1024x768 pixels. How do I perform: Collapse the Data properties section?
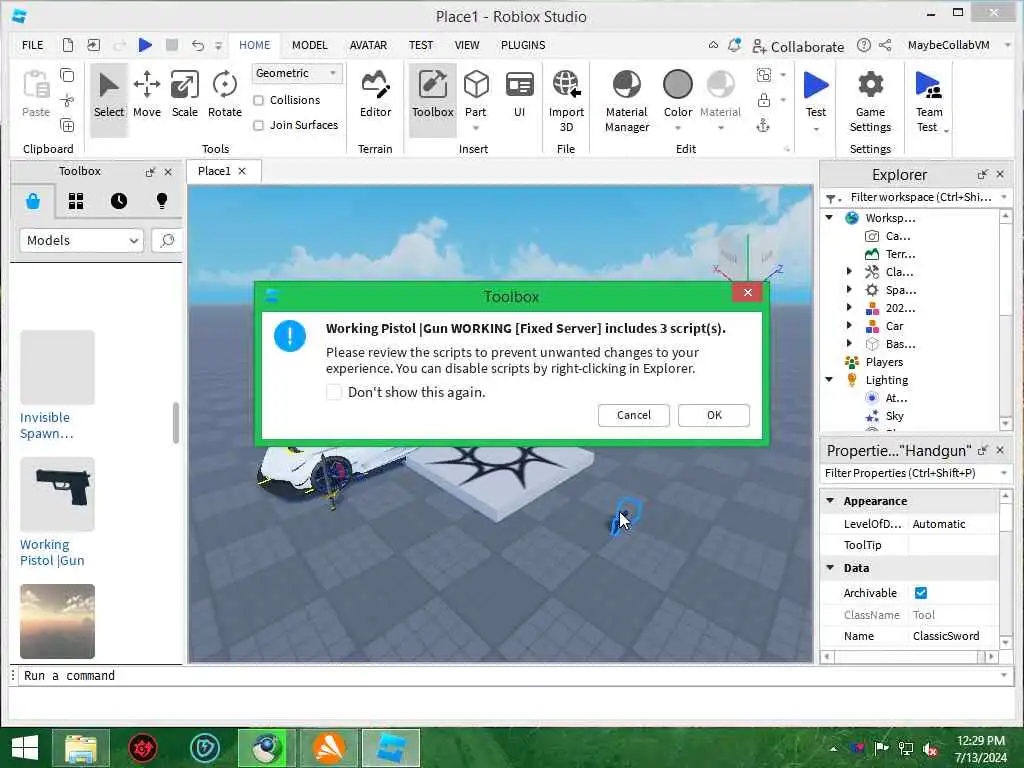[830, 568]
